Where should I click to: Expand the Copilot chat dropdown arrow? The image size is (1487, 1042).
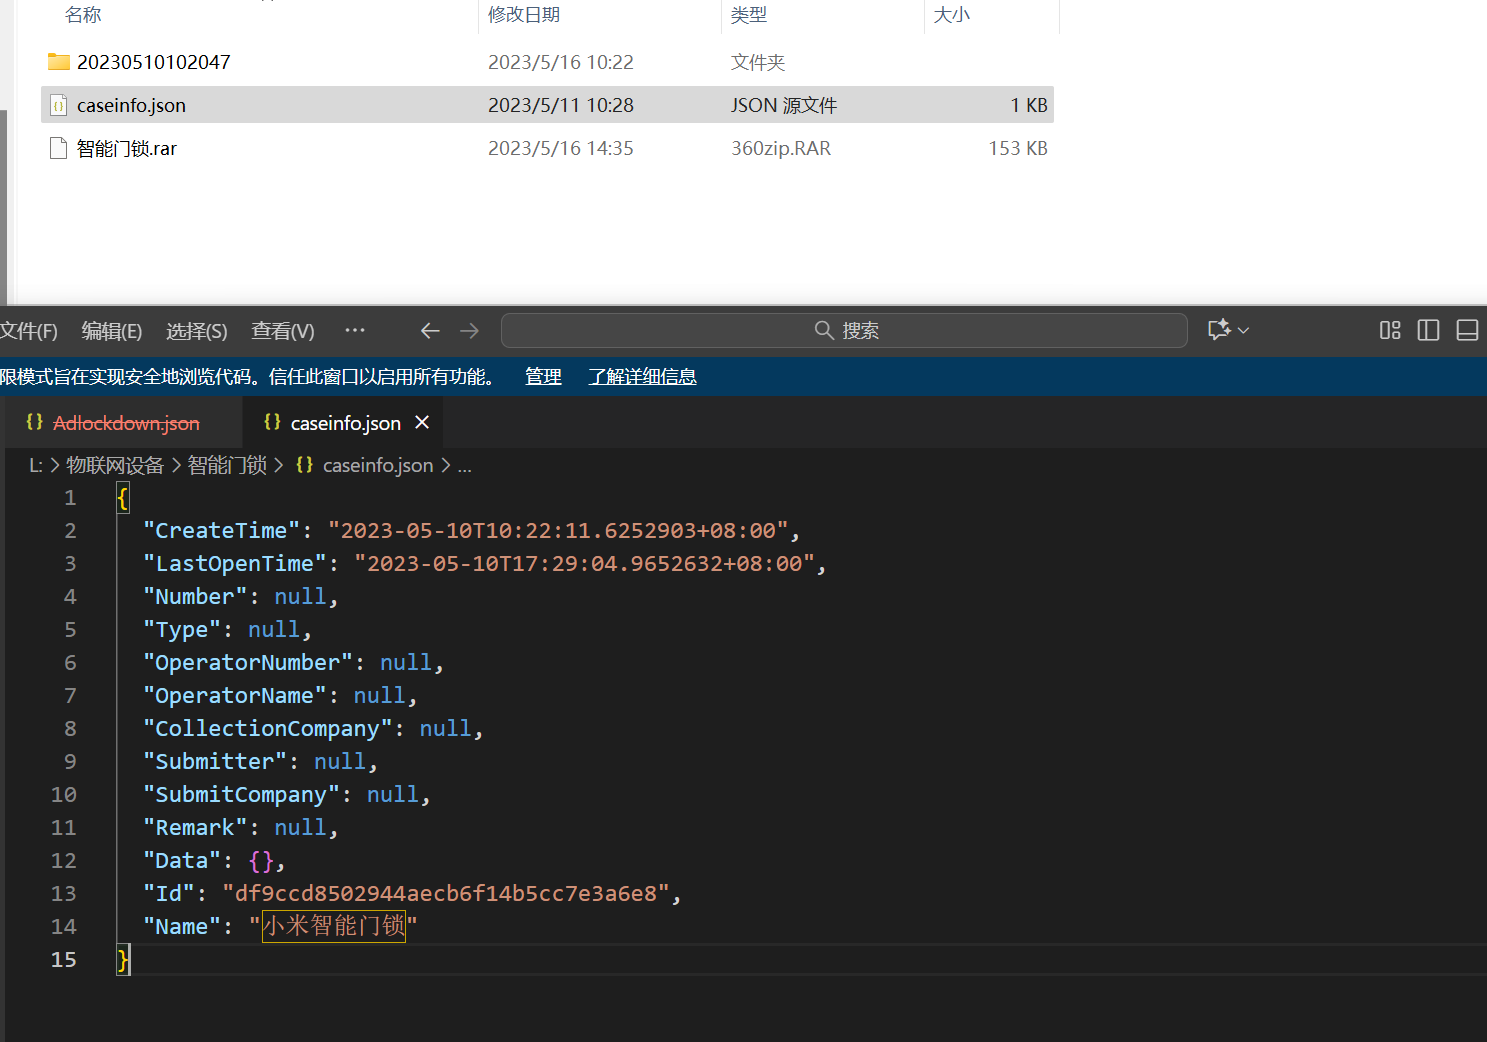(x=1244, y=330)
